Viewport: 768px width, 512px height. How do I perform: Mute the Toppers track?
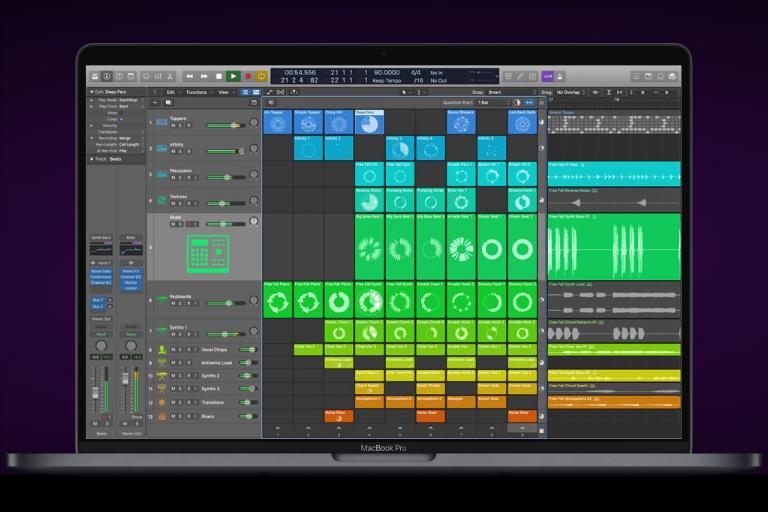point(172,125)
